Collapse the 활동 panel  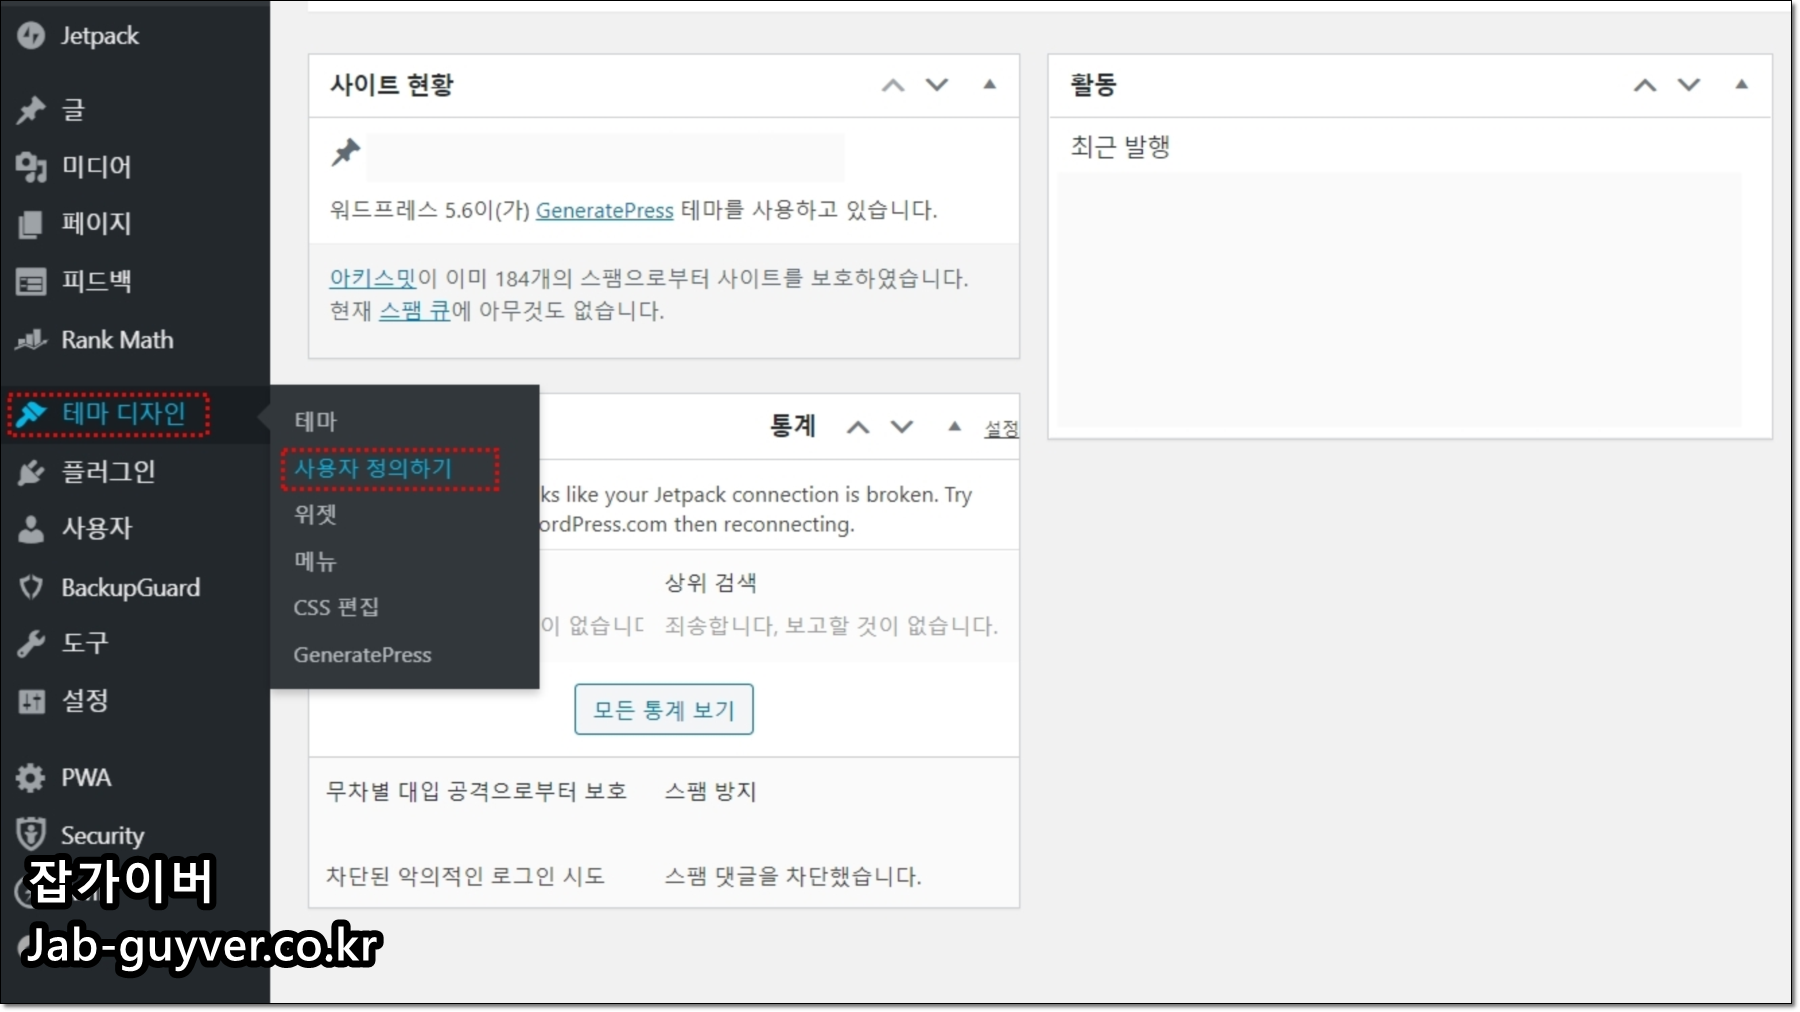(x=1742, y=85)
